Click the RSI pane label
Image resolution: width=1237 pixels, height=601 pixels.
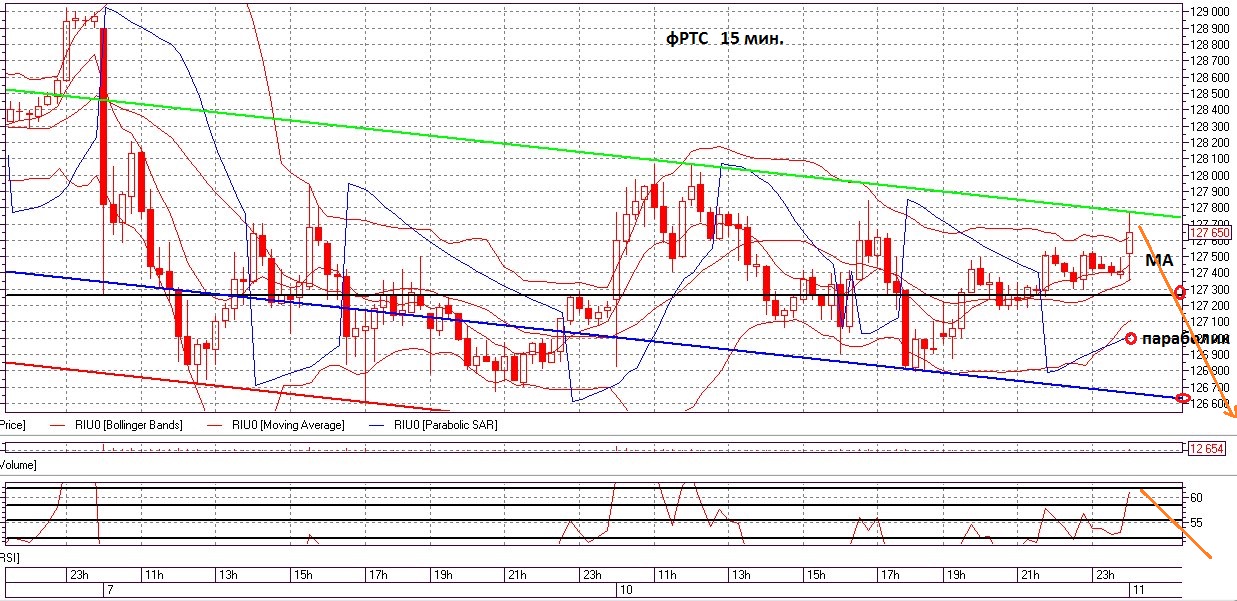click(x=10, y=557)
